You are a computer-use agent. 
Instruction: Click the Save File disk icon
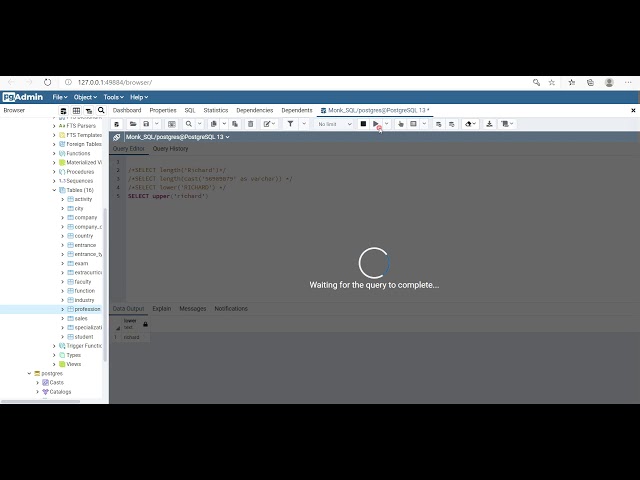[x=146, y=124]
